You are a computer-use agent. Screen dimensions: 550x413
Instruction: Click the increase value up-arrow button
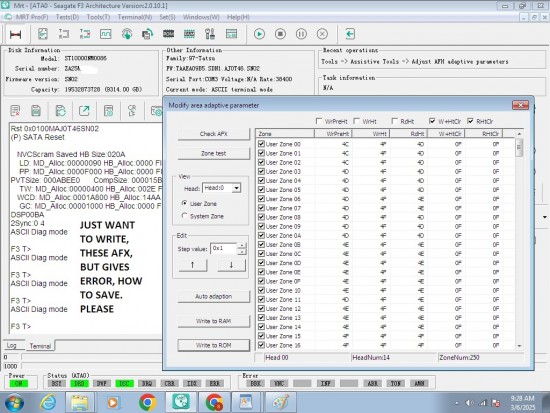click(x=193, y=265)
